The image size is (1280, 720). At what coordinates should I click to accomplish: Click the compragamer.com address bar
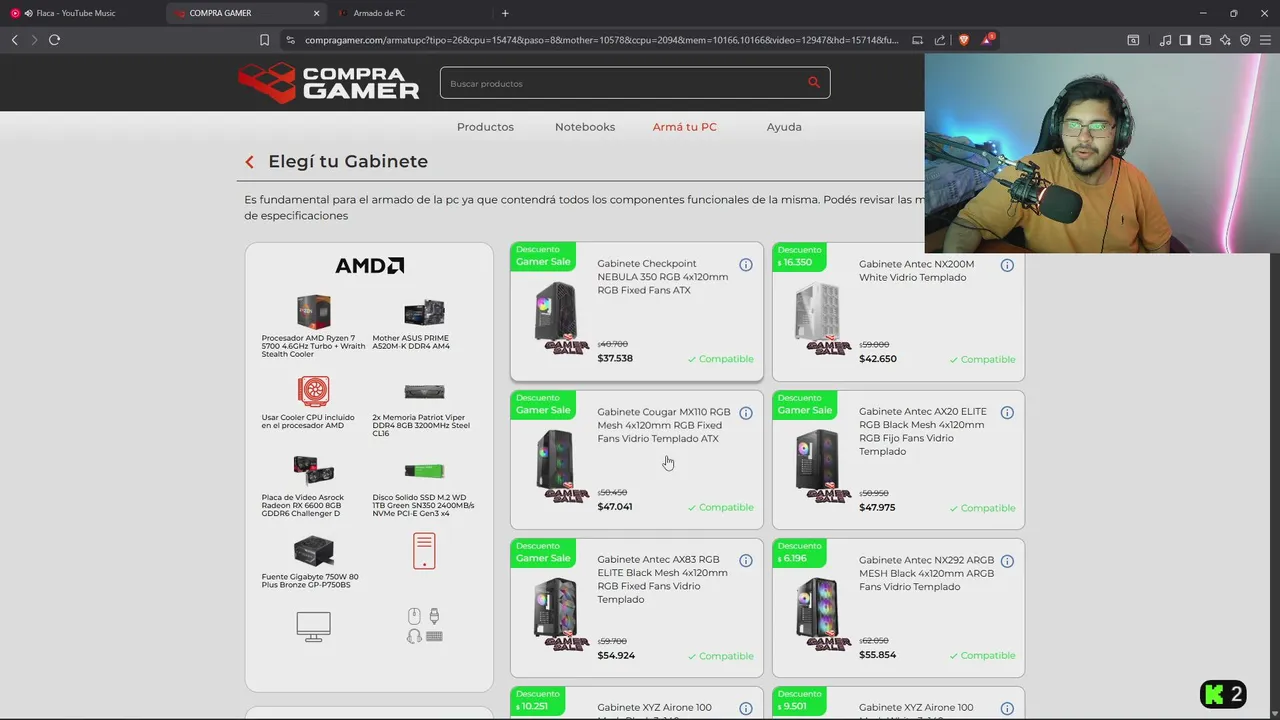click(600, 40)
